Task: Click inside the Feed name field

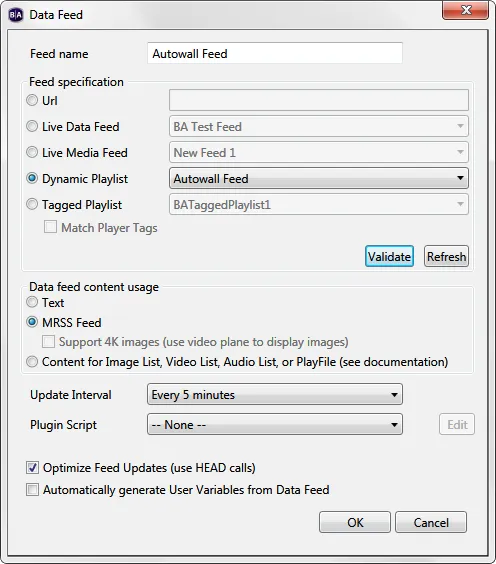Action: coord(274,53)
